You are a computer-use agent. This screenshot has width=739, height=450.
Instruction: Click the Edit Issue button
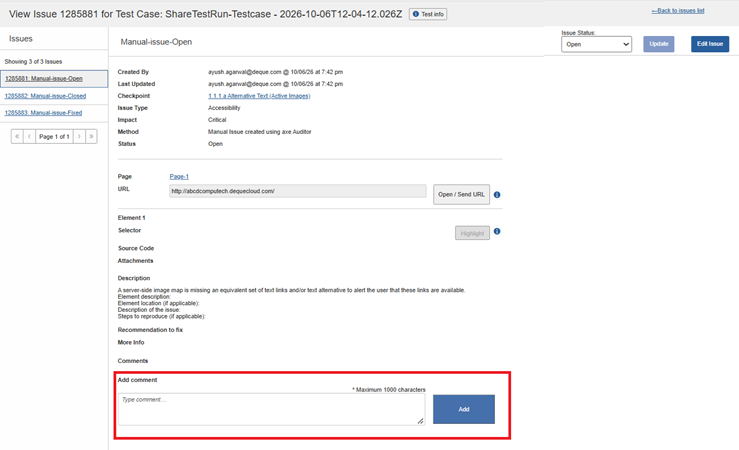[x=710, y=44]
